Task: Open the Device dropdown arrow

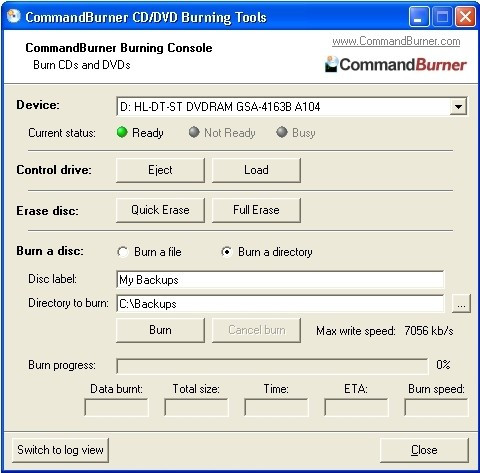Action: [x=458, y=107]
